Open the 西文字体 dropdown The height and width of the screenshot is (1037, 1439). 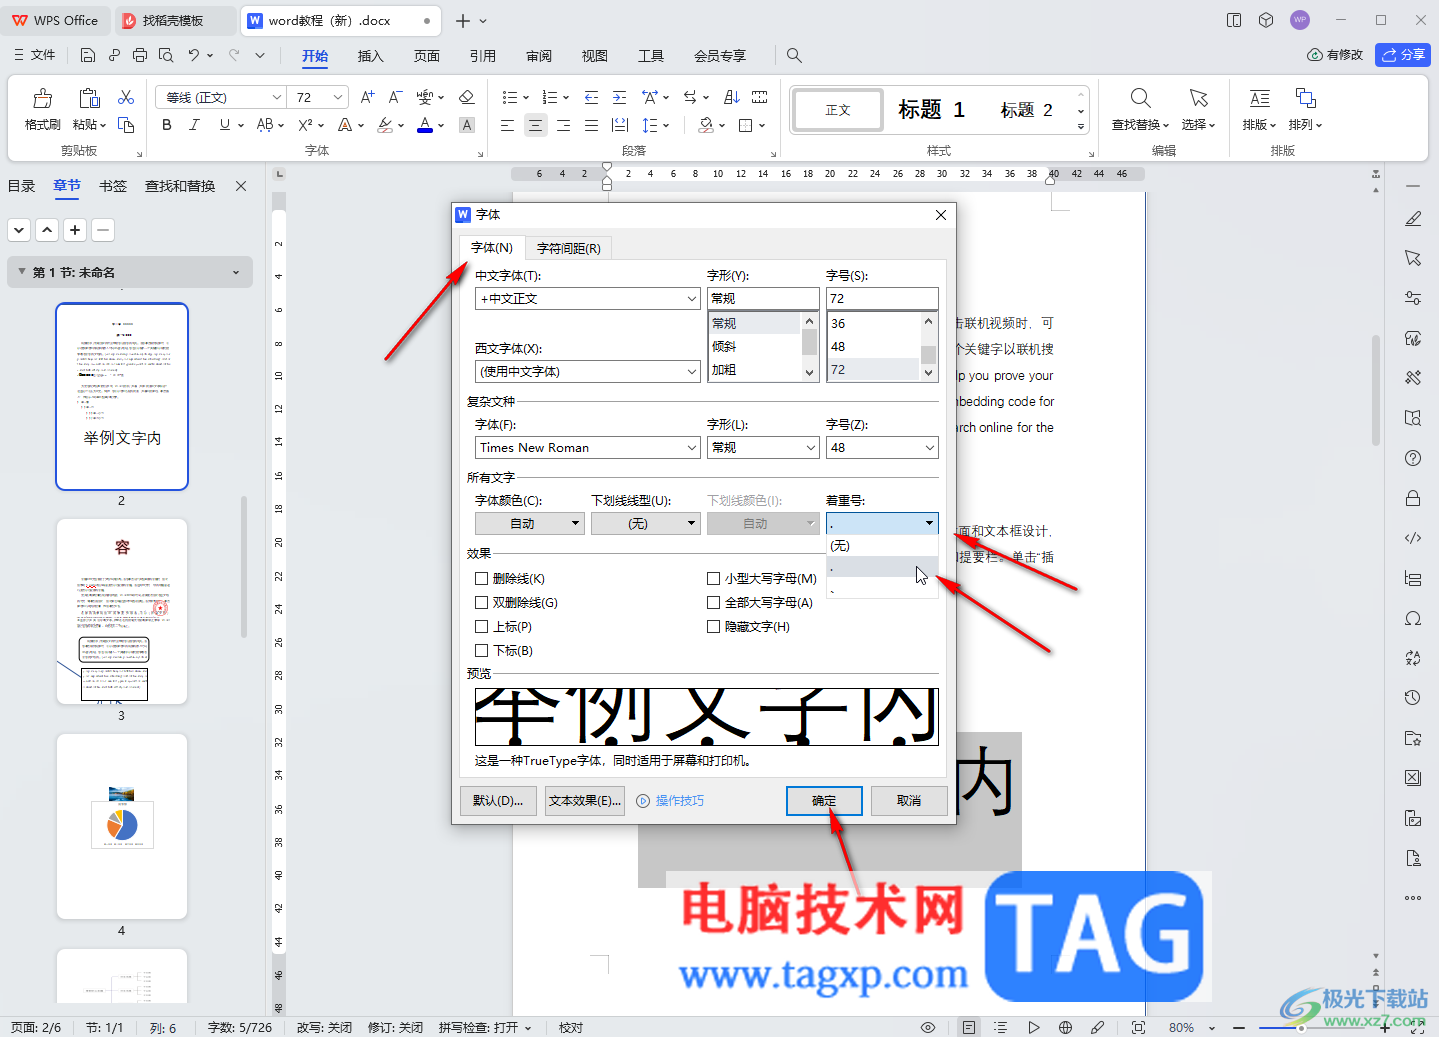click(x=692, y=371)
